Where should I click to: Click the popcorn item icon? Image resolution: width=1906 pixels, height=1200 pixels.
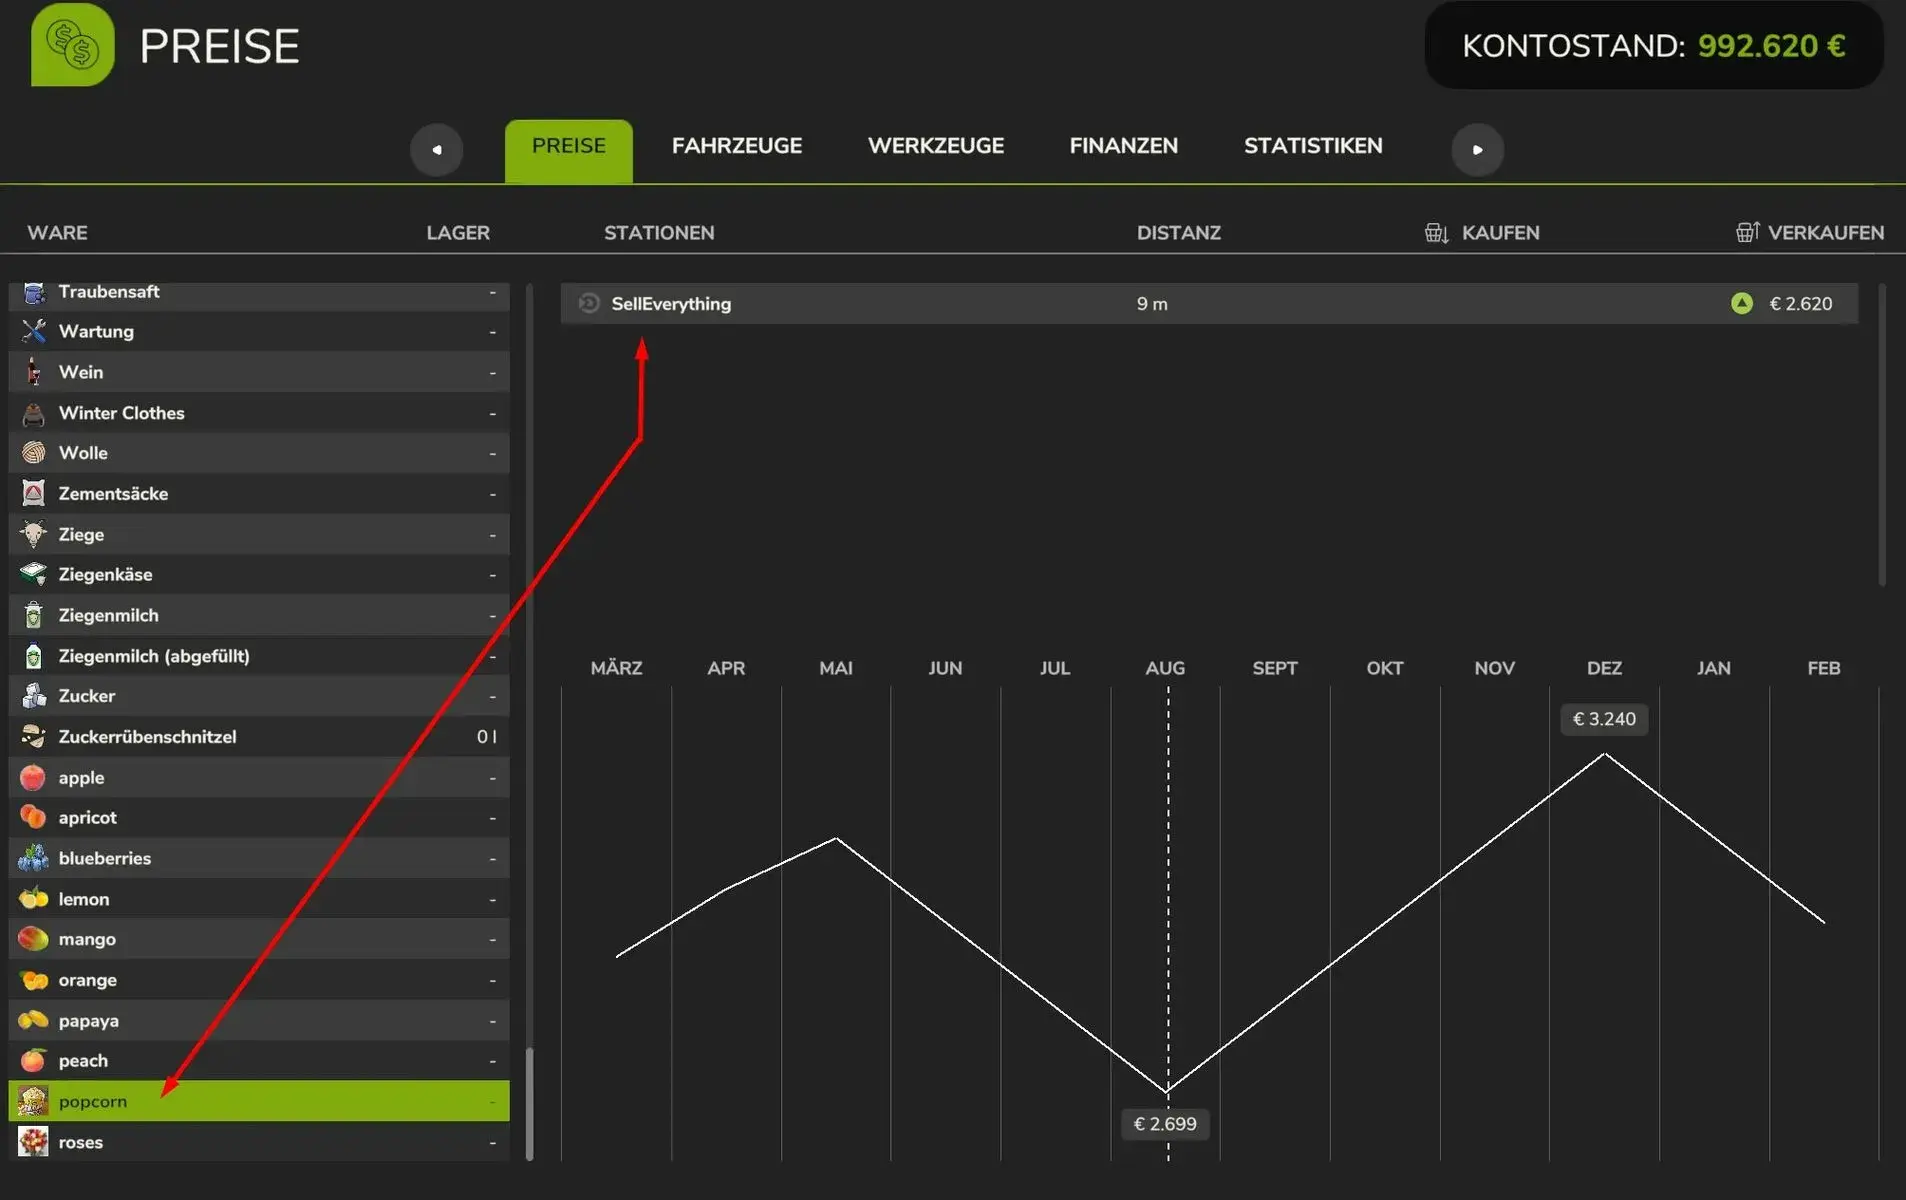33,1101
